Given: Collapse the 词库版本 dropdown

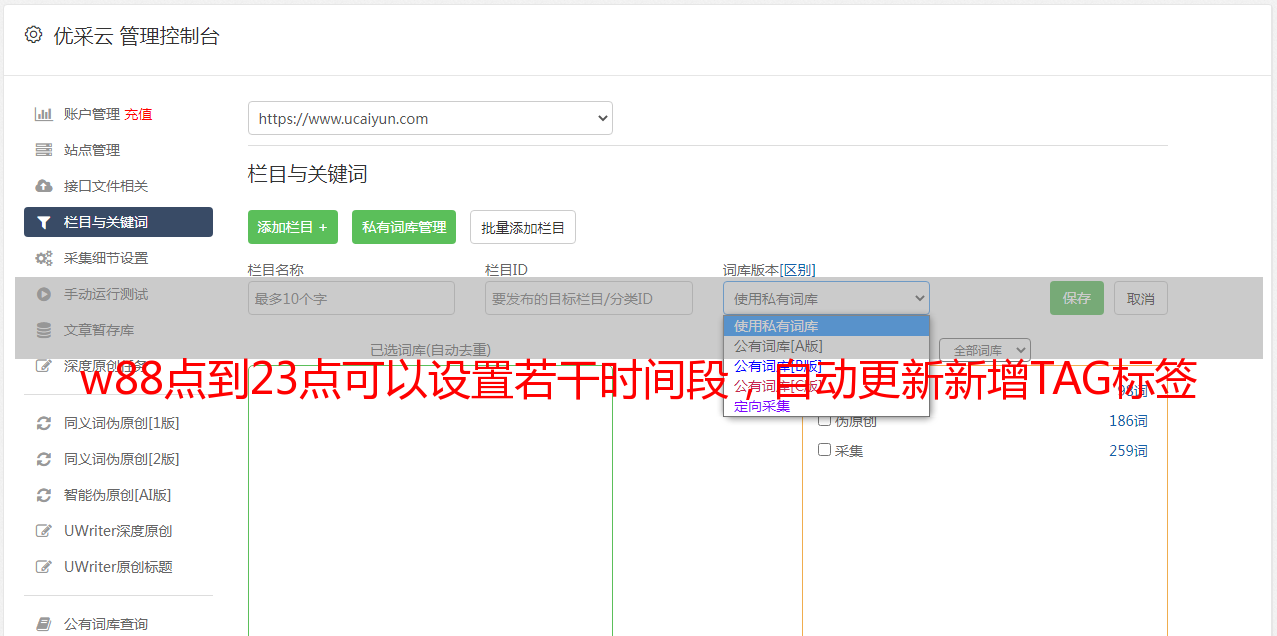Looking at the screenshot, I should coord(826,298).
